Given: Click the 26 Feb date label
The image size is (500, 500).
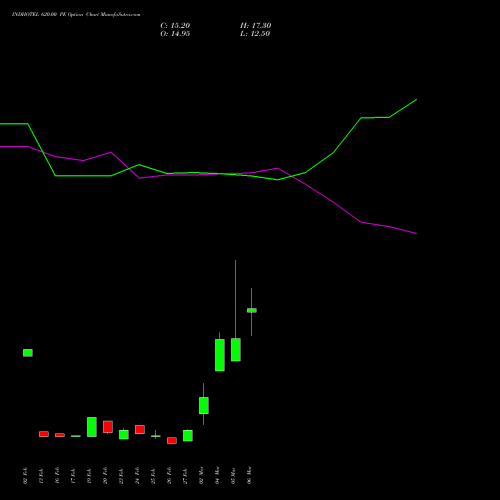Looking at the screenshot, I should (169, 476).
